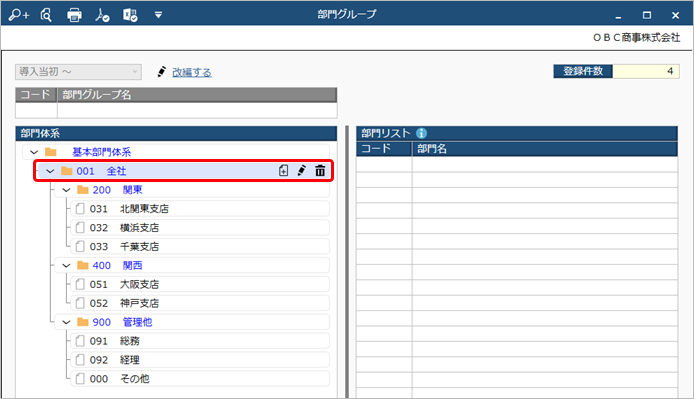The width and height of the screenshot is (694, 399).
Task: Click document icon of 091 総務
Action: [80, 341]
